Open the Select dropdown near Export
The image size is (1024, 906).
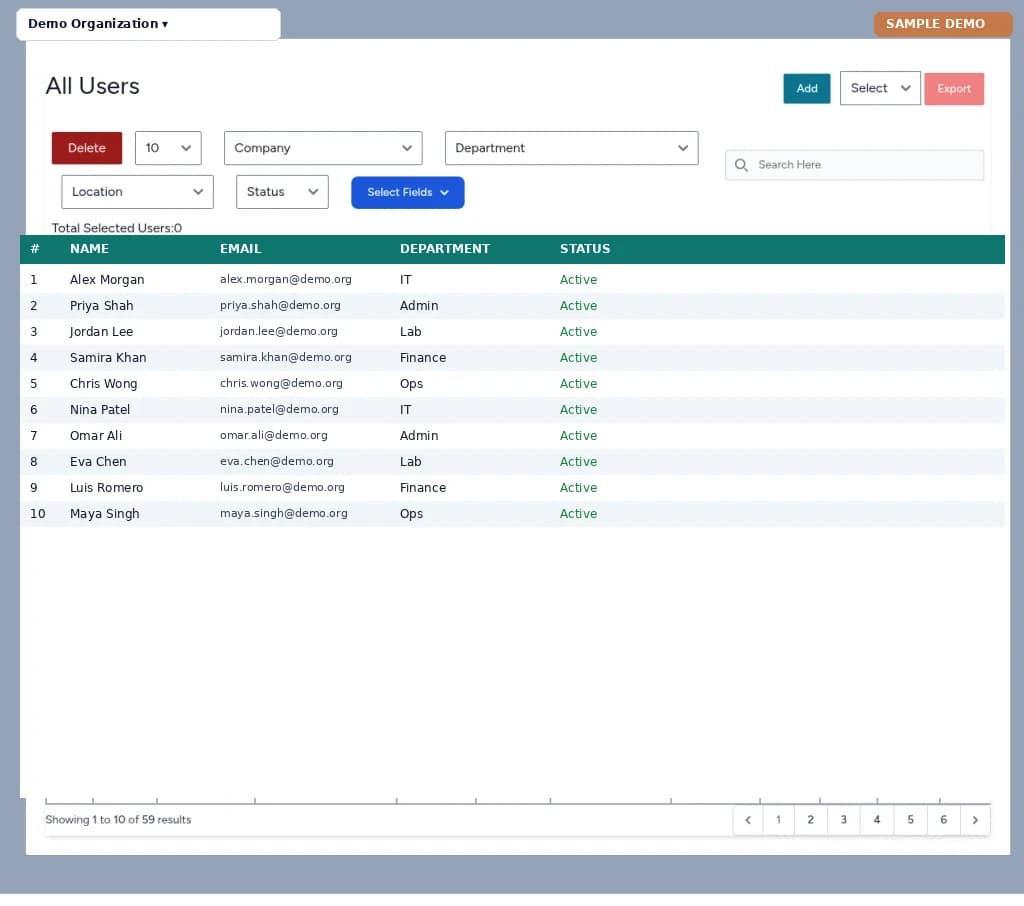click(880, 88)
